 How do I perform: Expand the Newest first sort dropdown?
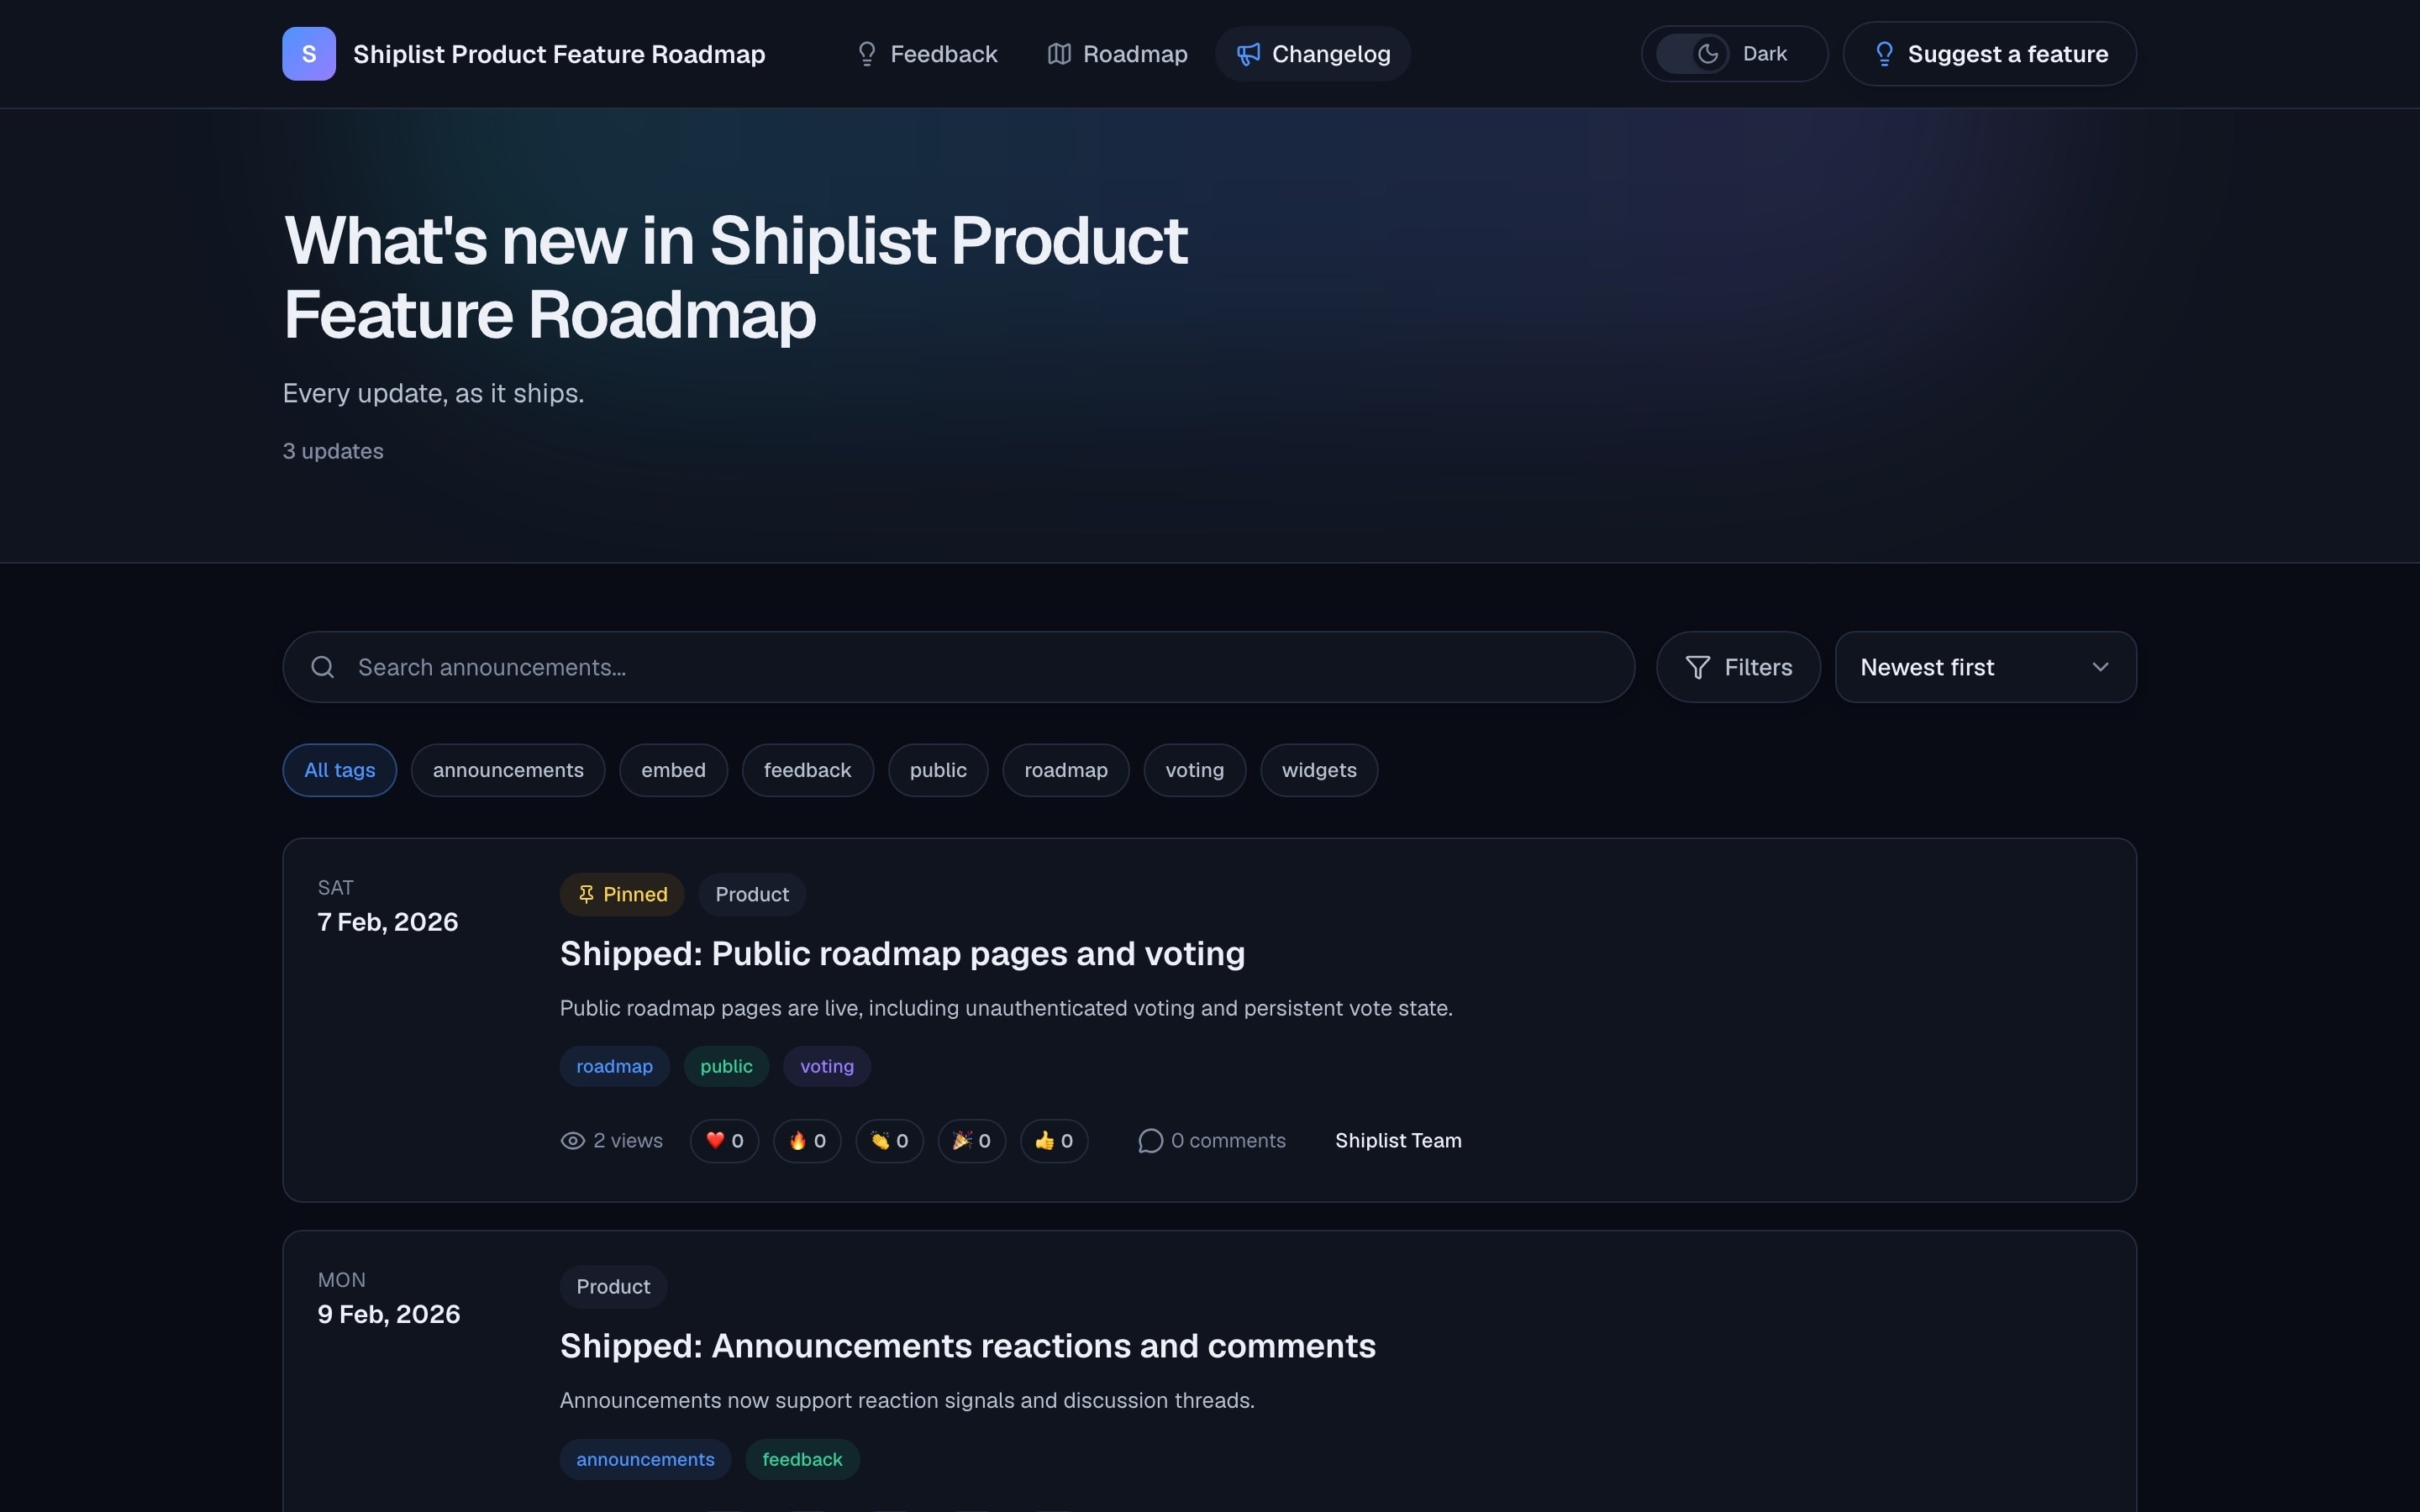(x=1986, y=667)
